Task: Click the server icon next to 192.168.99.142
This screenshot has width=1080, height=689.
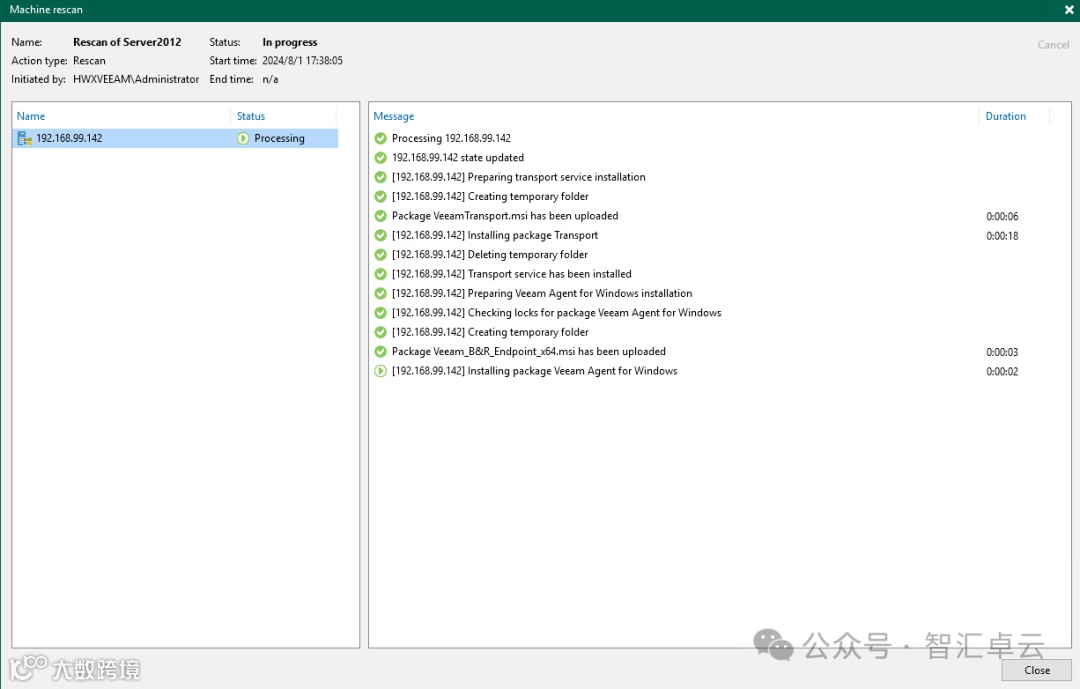Action: coord(25,138)
